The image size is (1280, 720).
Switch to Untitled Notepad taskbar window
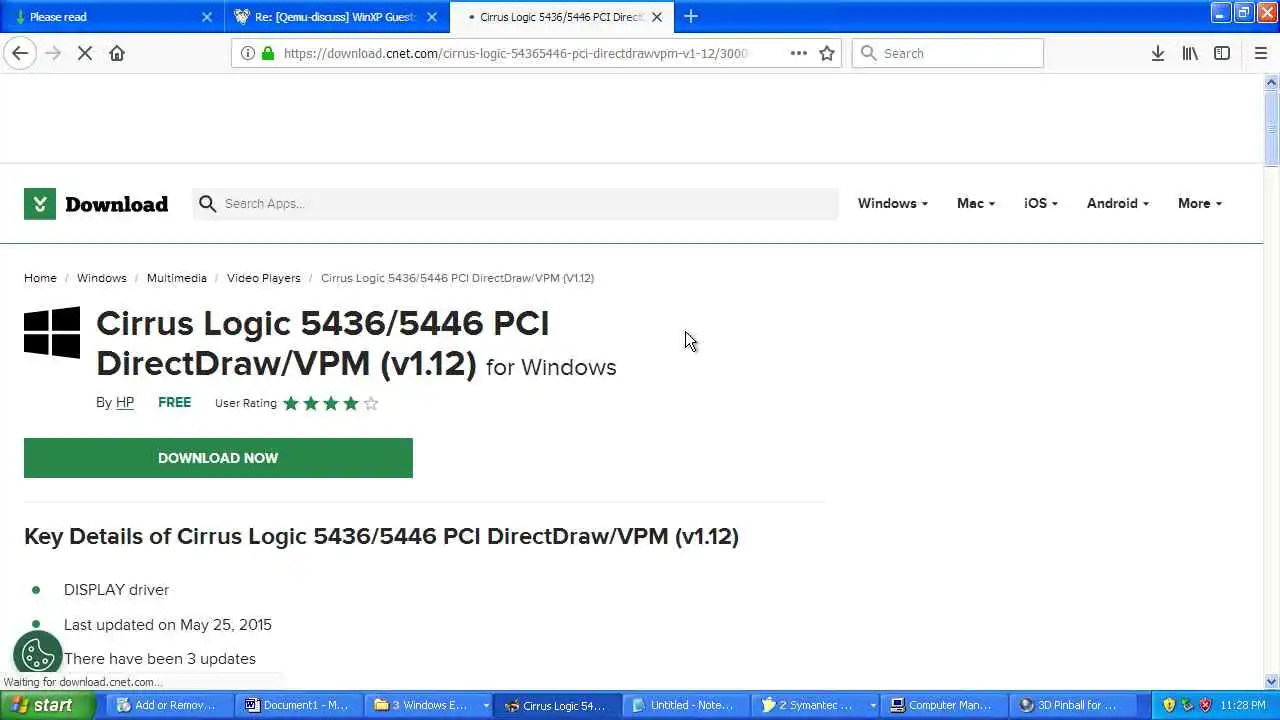pyautogui.click(x=686, y=705)
